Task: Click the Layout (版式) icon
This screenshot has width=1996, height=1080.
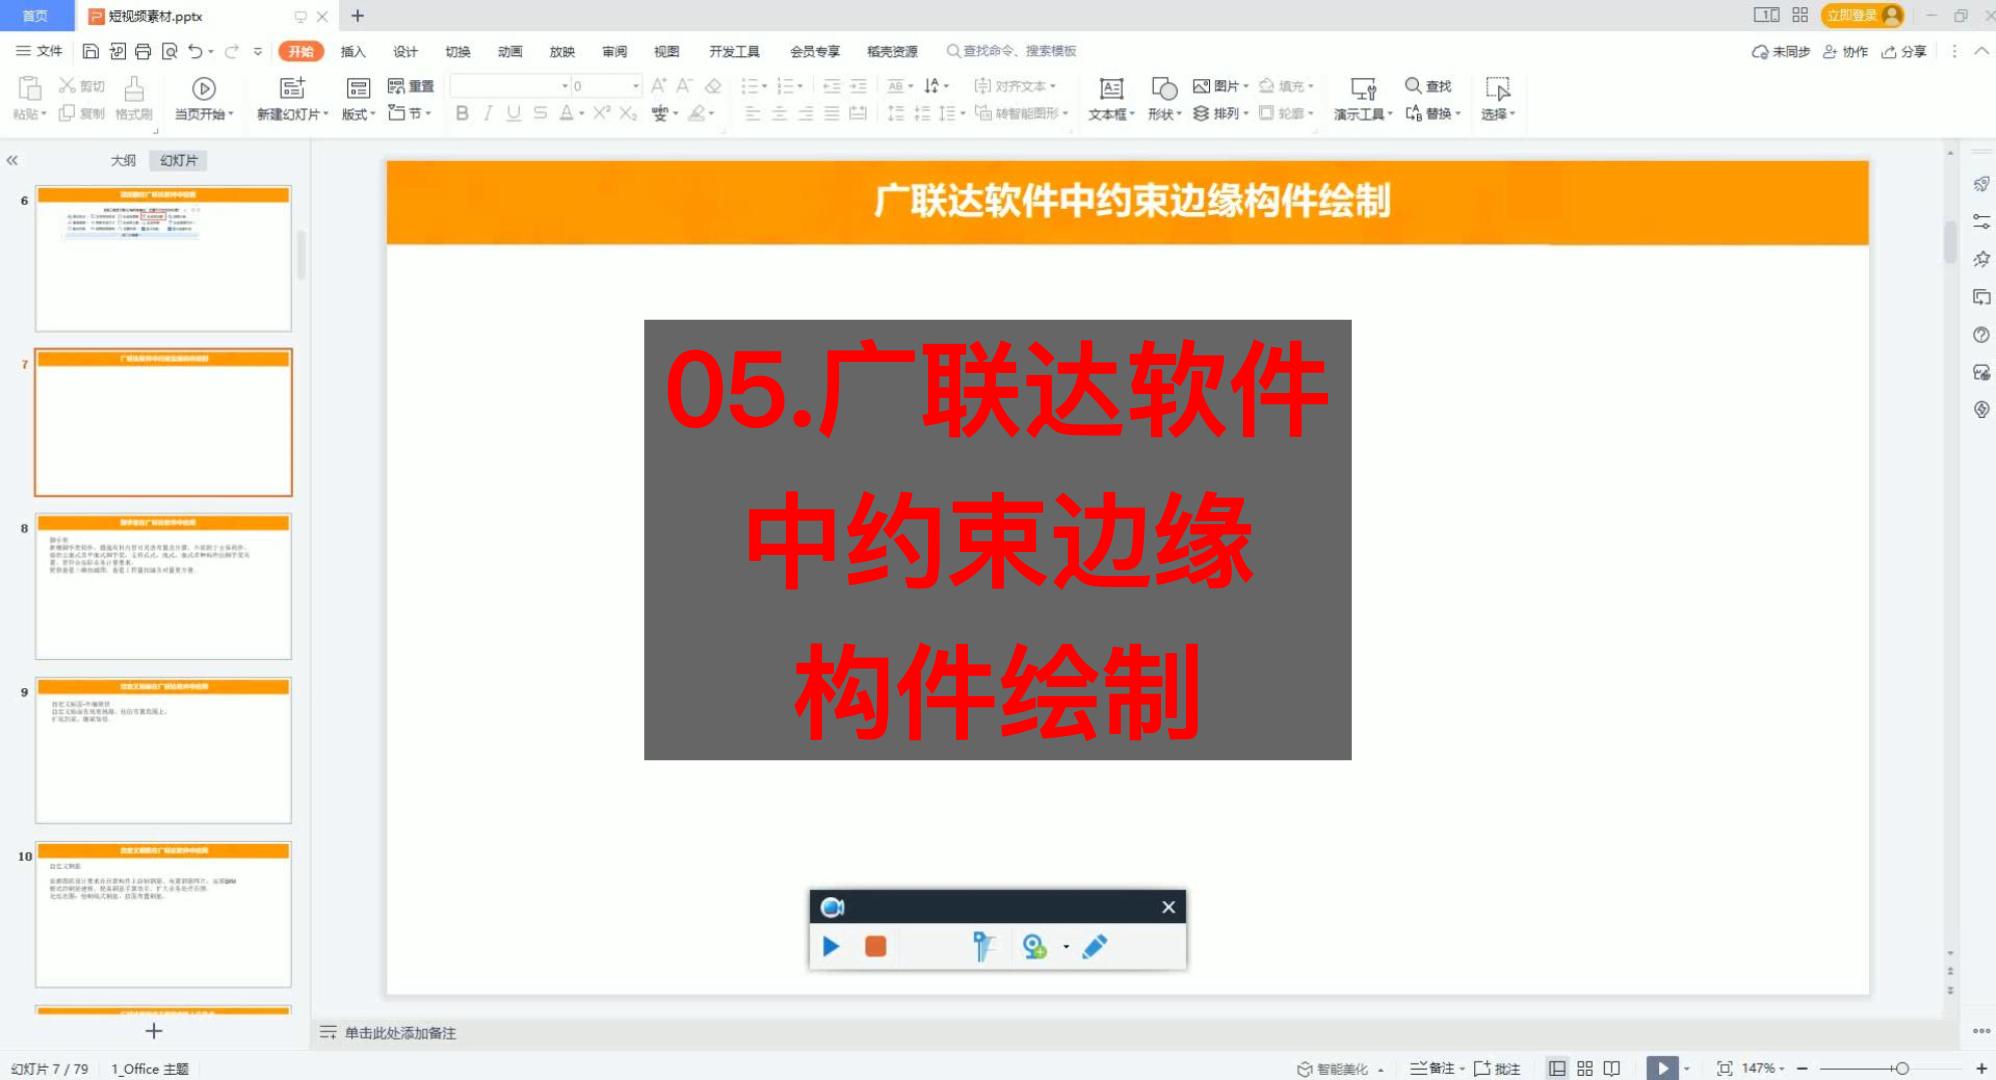Action: click(x=358, y=88)
